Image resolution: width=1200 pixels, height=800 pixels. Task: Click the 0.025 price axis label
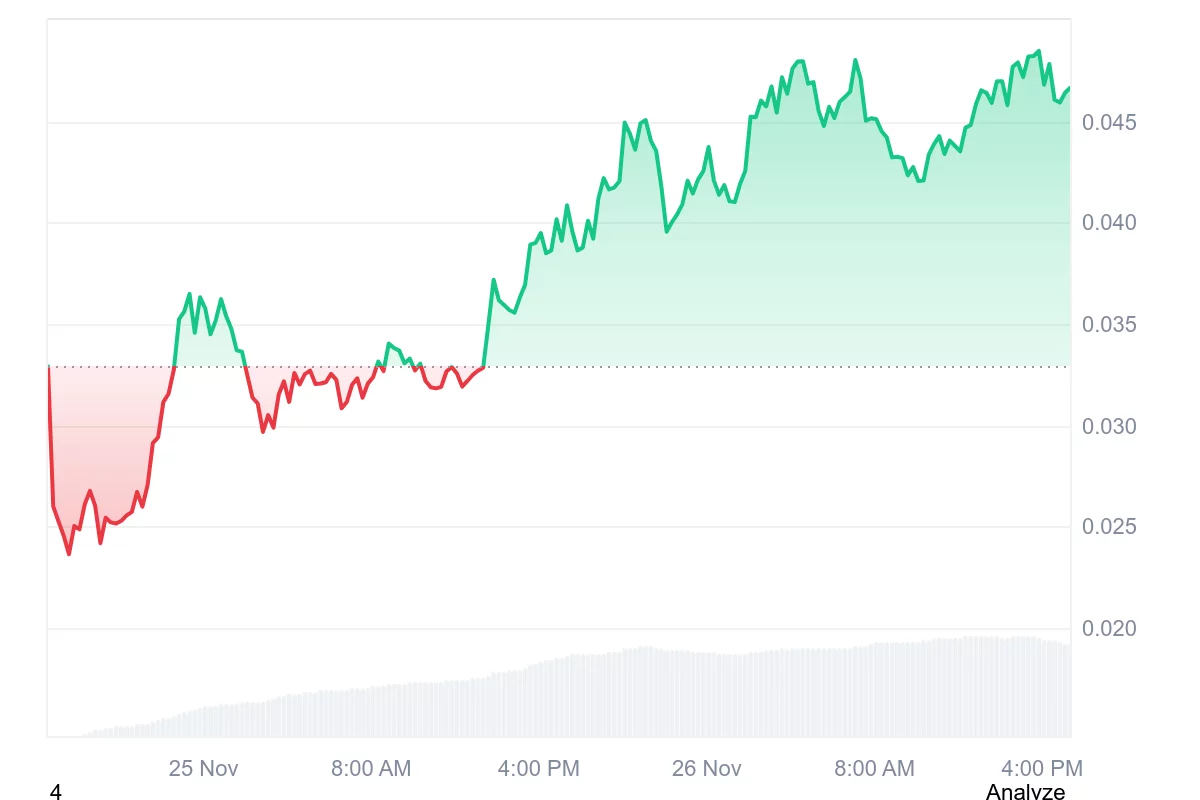point(1109,527)
